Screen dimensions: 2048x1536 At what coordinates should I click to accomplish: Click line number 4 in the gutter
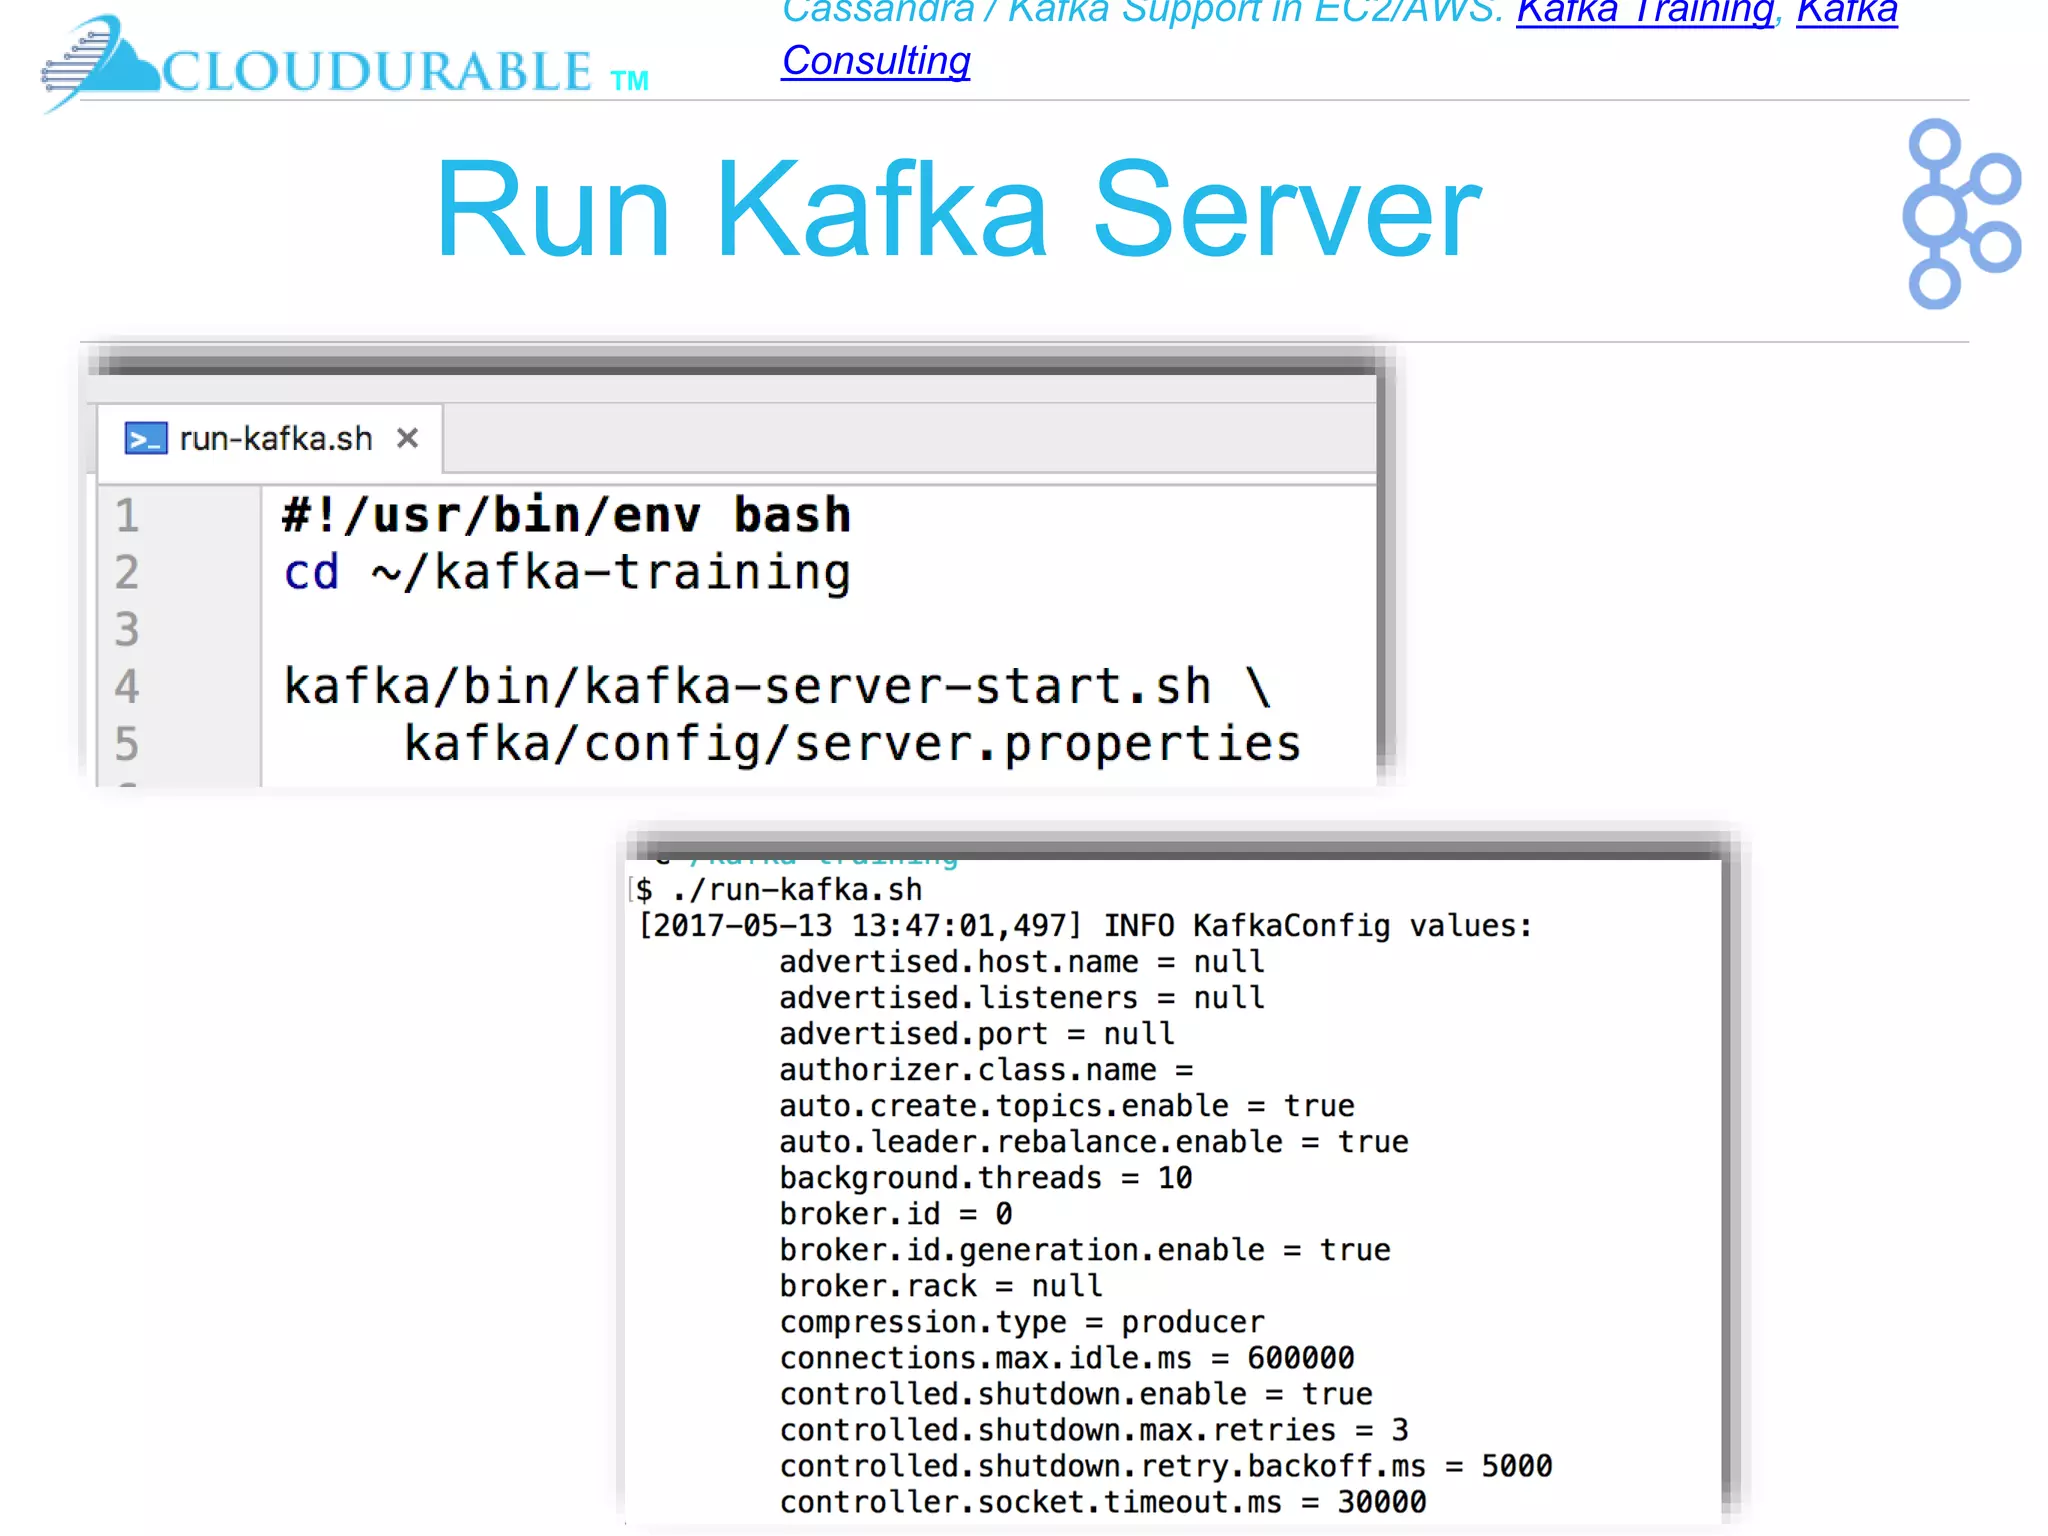coord(127,686)
